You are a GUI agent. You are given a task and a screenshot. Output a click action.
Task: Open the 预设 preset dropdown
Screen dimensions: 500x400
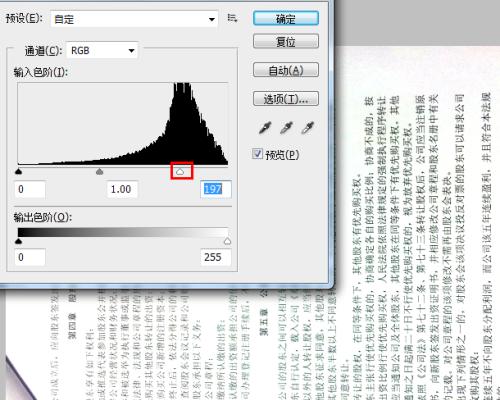click(134, 19)
